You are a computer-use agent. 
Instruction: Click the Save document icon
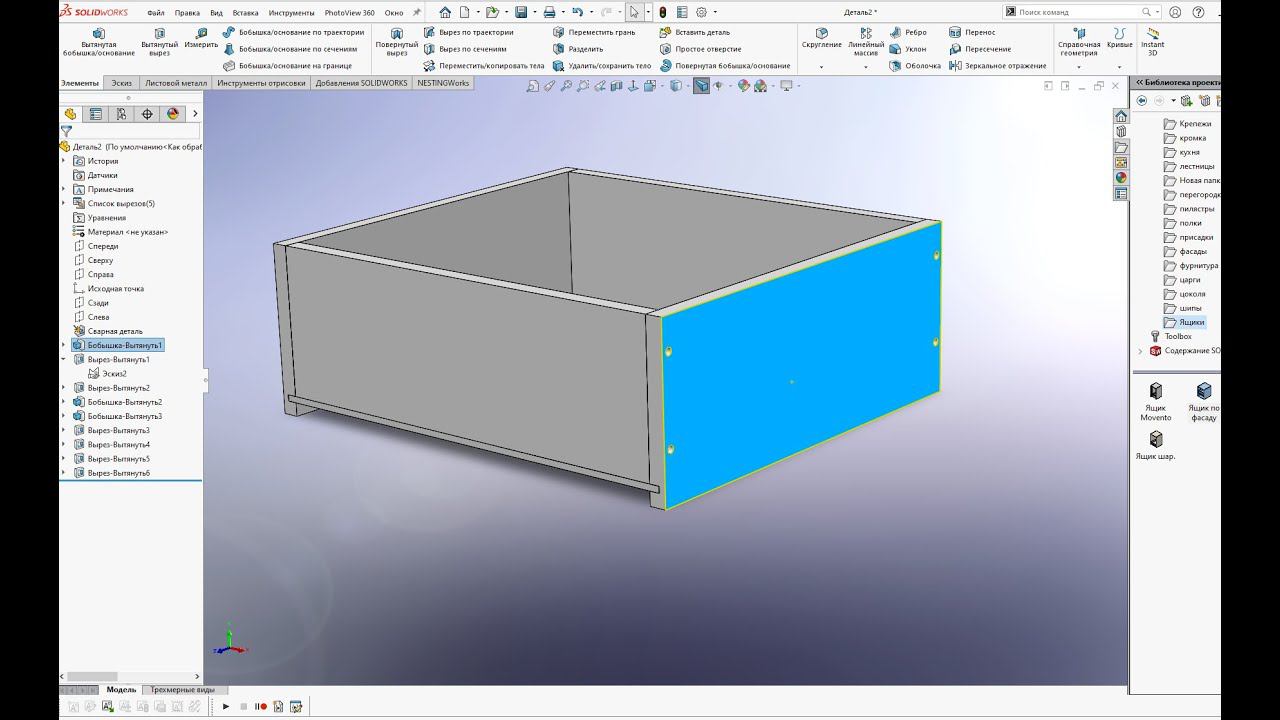coord(521,12)
